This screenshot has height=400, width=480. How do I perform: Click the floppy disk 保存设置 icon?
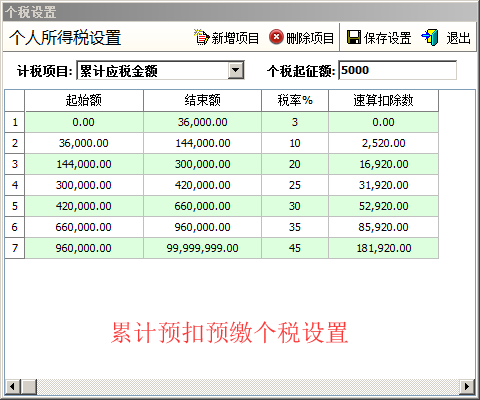click(354, 37)
